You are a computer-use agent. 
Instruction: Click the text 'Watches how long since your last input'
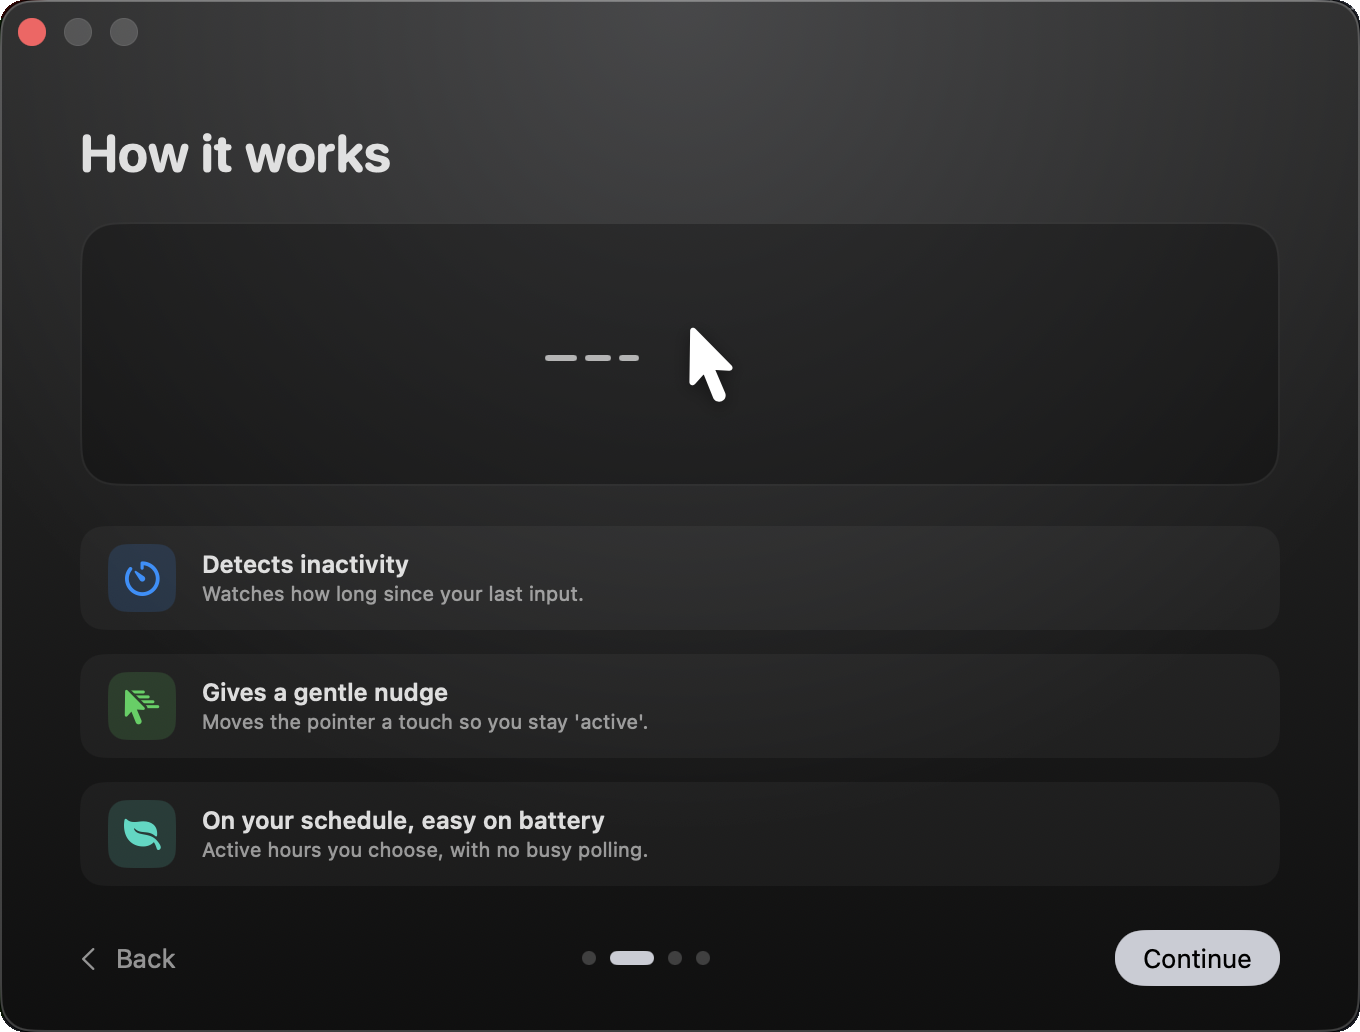(x=392, y=594)
